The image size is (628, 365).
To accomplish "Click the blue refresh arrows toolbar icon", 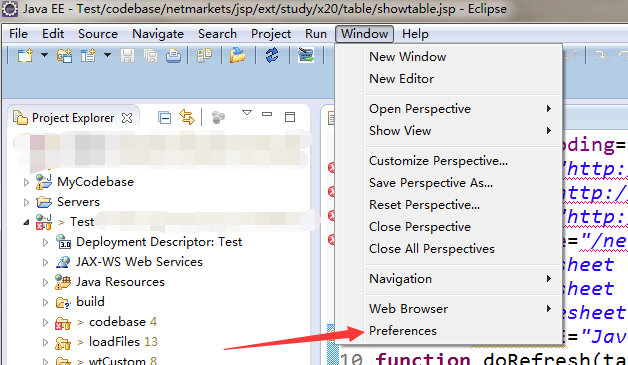I will coord(272,55).
